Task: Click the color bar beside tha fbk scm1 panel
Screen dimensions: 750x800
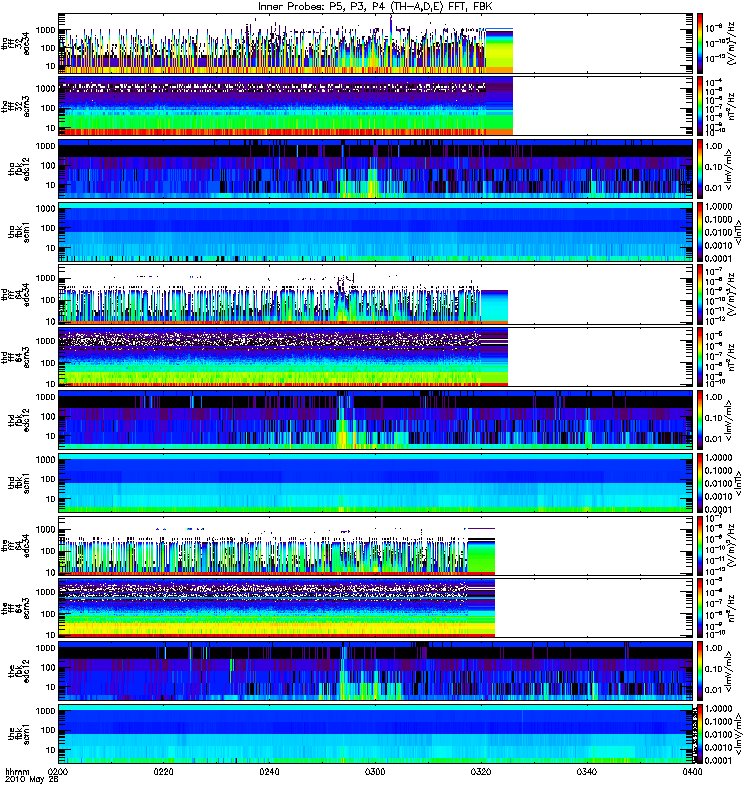Action: [x=700, y=232]
